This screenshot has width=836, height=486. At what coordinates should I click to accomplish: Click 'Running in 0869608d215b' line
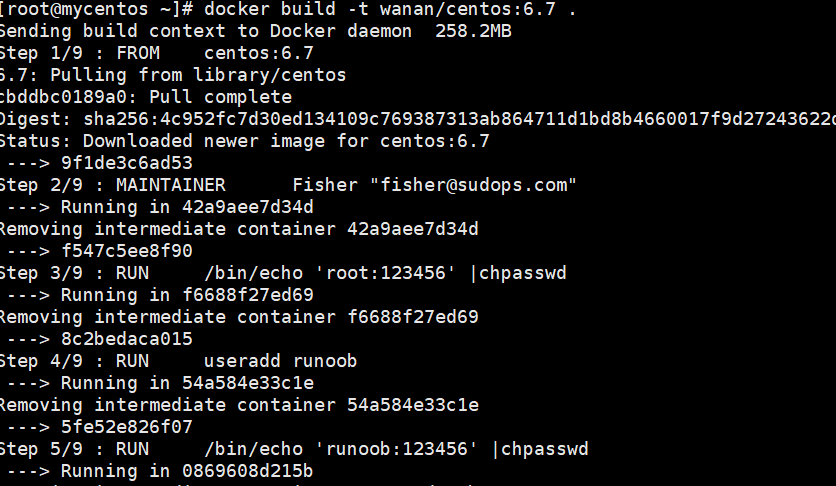click(160, 471)
